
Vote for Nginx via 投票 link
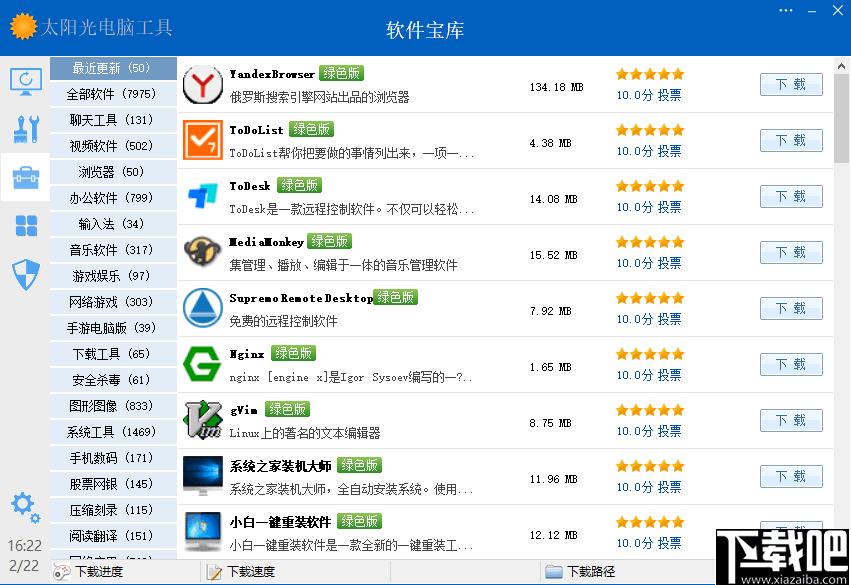(669, 375)
